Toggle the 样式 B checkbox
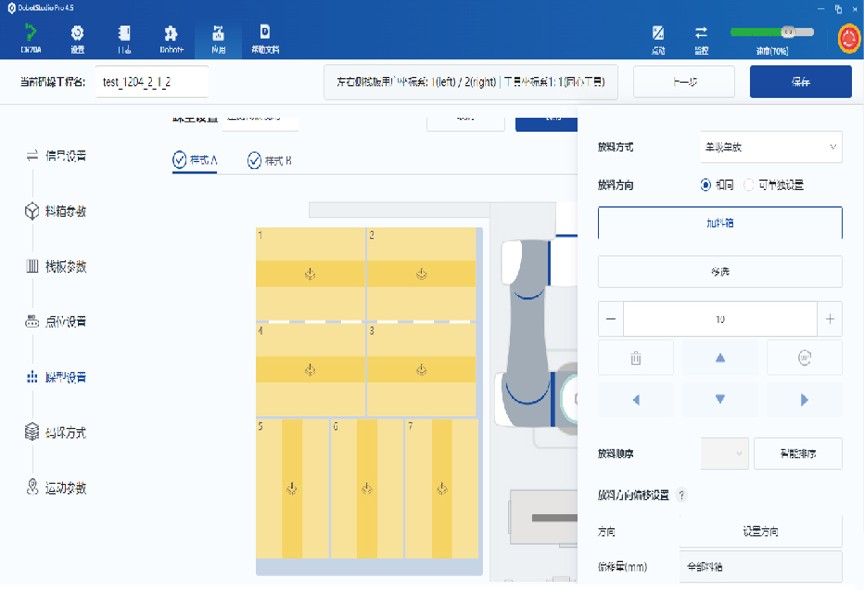 (254, 161)
